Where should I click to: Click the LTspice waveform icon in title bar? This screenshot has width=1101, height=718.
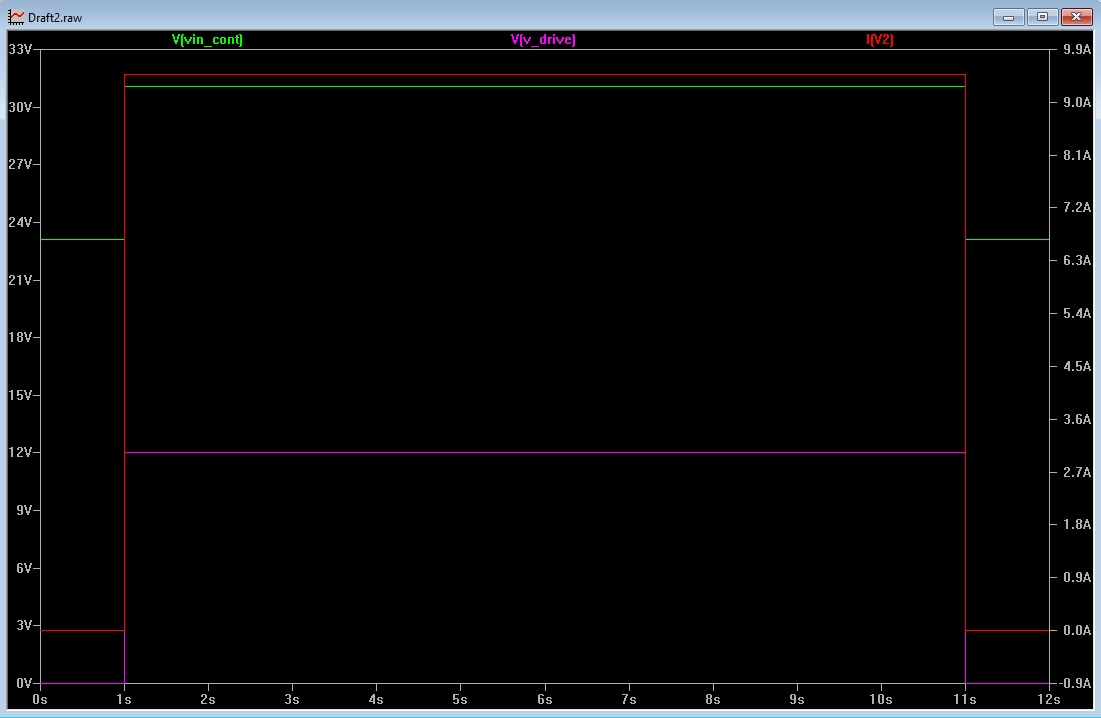point(15,17)
